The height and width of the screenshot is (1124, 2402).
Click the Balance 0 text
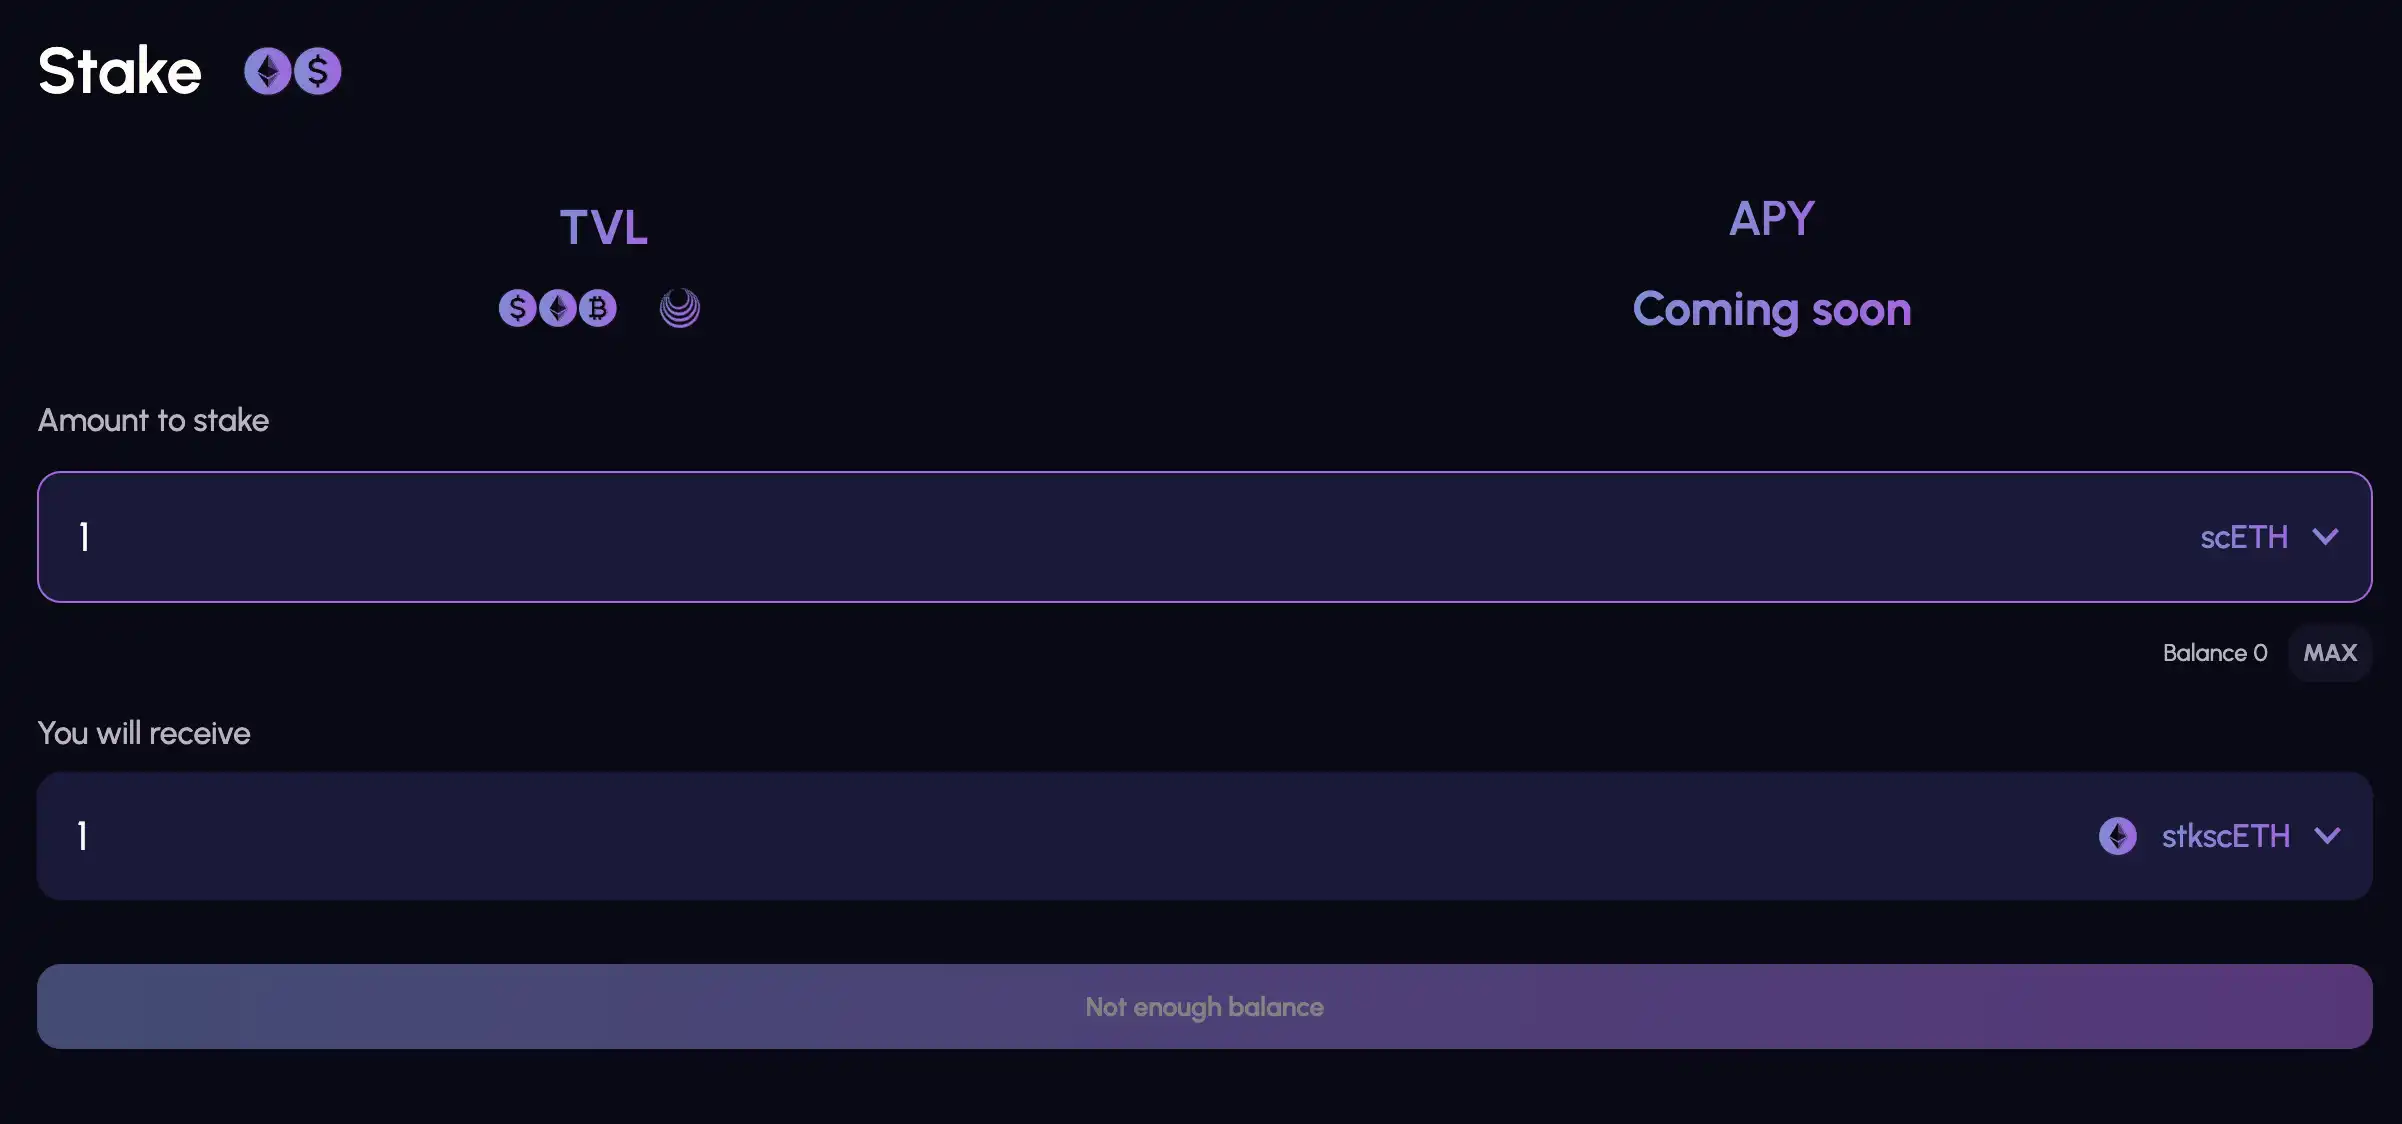point(2214,653)
